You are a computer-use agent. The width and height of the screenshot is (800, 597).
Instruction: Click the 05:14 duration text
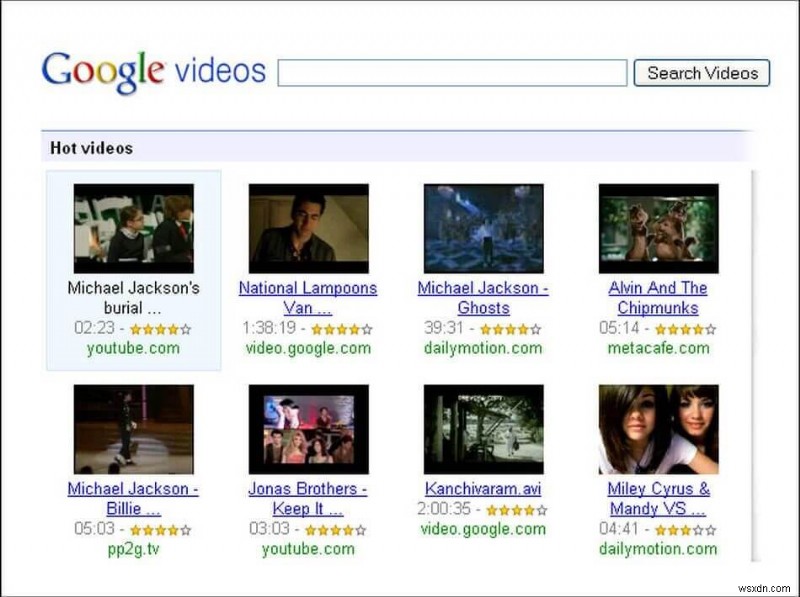pyautogui.click(x=619, y=328)
